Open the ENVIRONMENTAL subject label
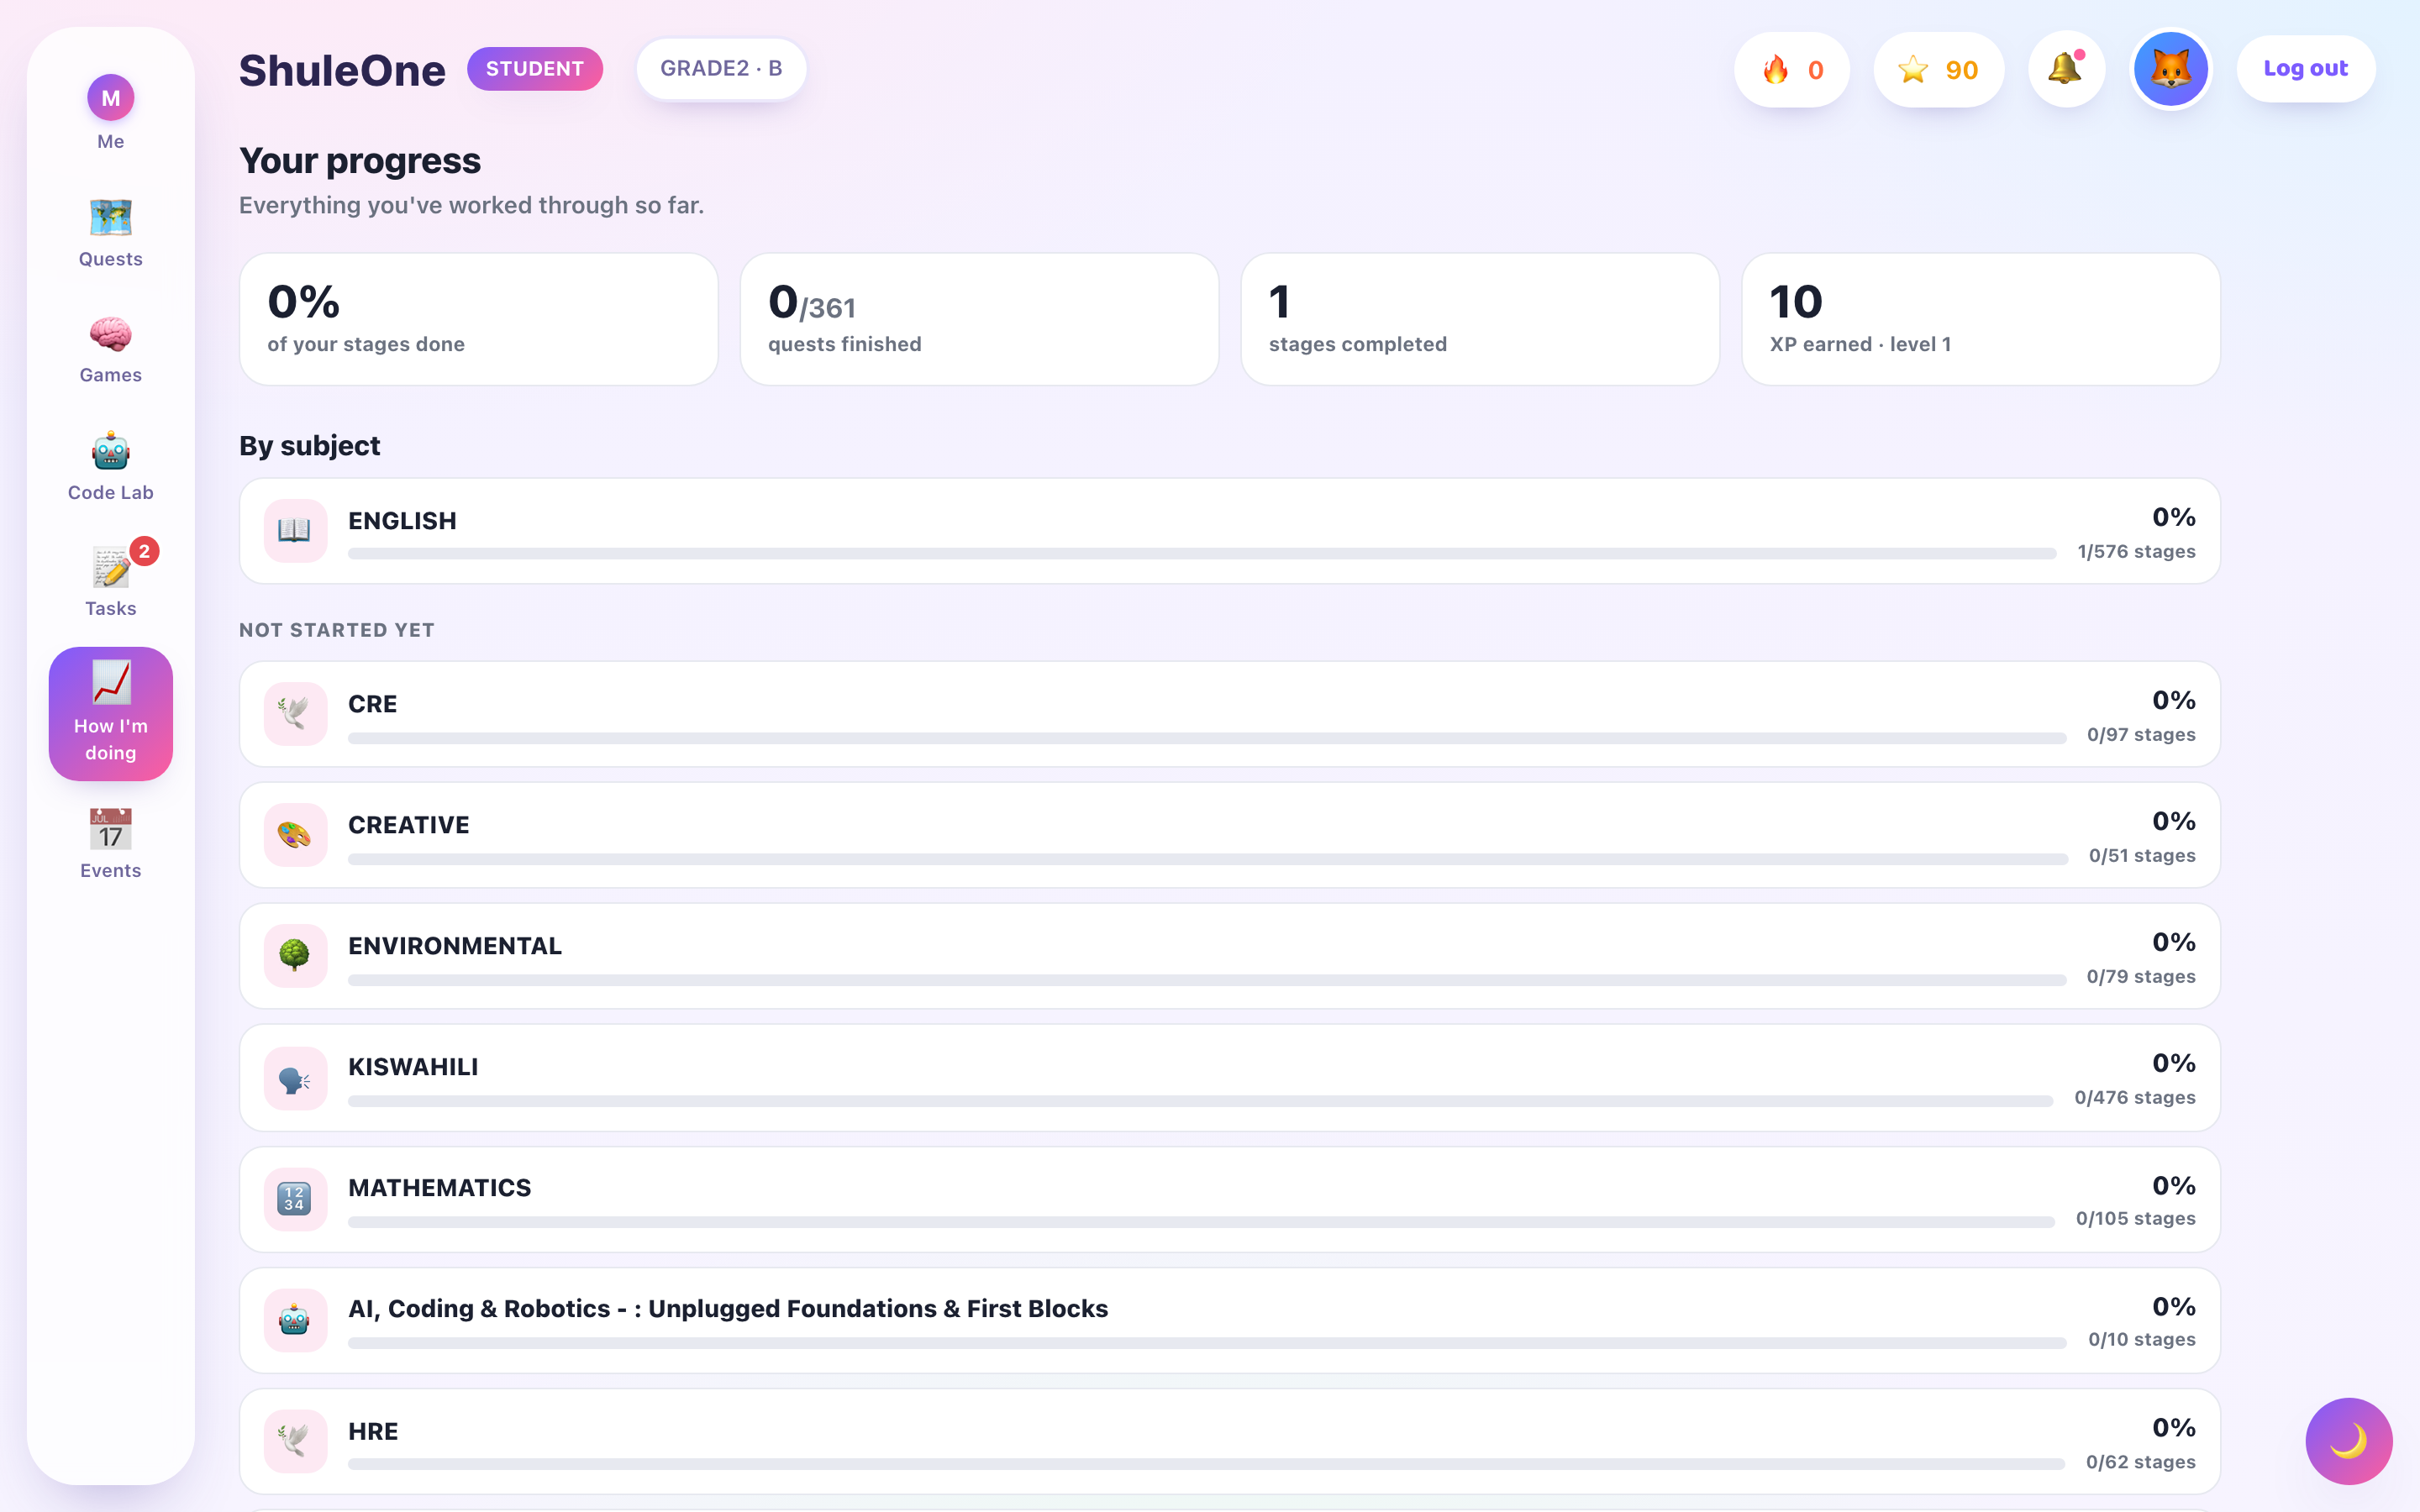 click(455, 946)
